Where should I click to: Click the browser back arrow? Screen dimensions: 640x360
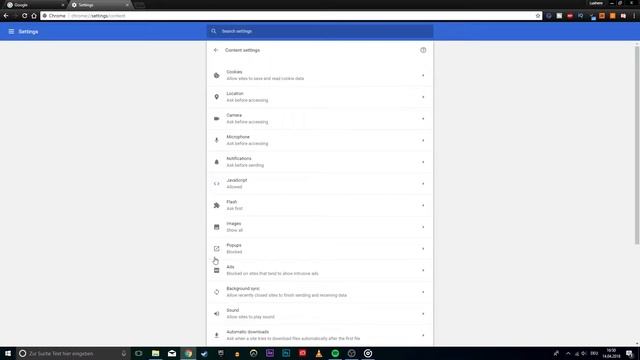tap(6, 16)
